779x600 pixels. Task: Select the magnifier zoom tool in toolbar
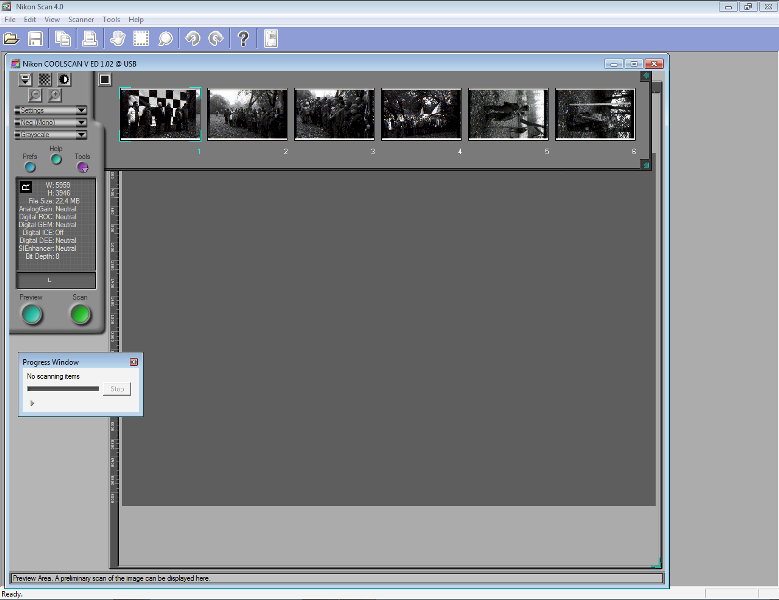coord(165,39)
